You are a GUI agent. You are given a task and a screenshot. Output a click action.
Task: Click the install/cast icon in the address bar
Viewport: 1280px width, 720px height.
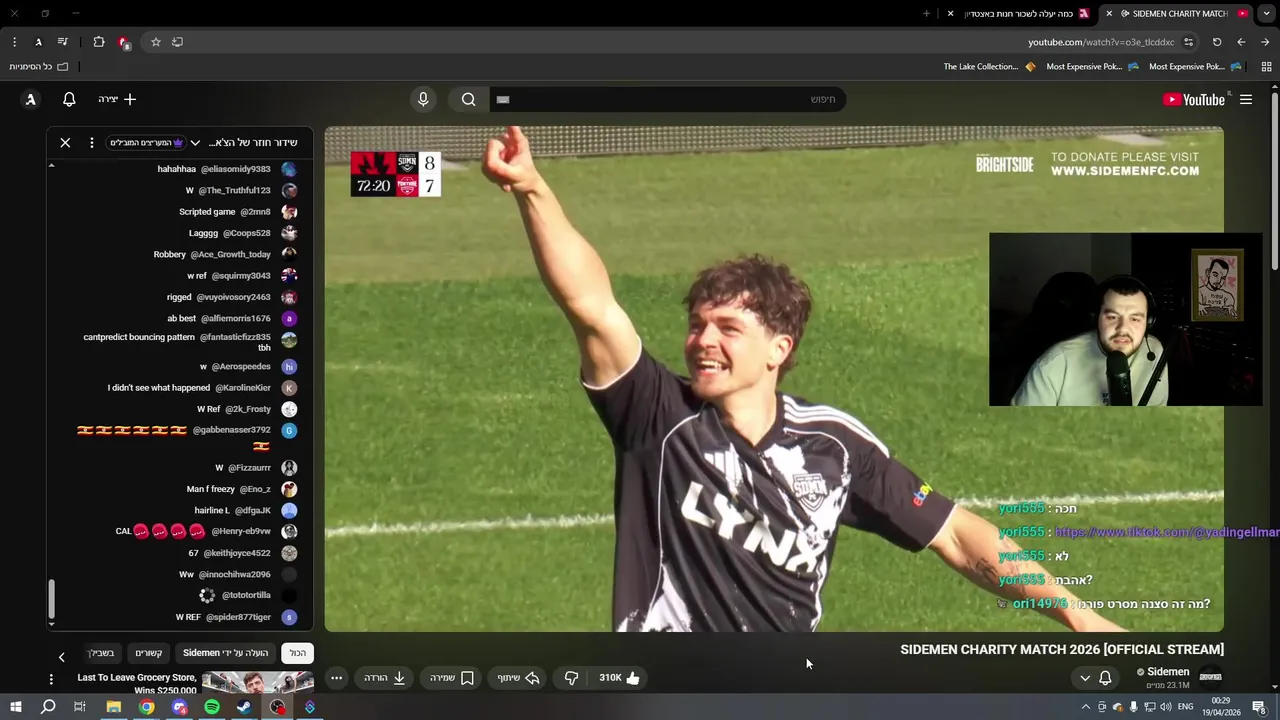(177, 42)
